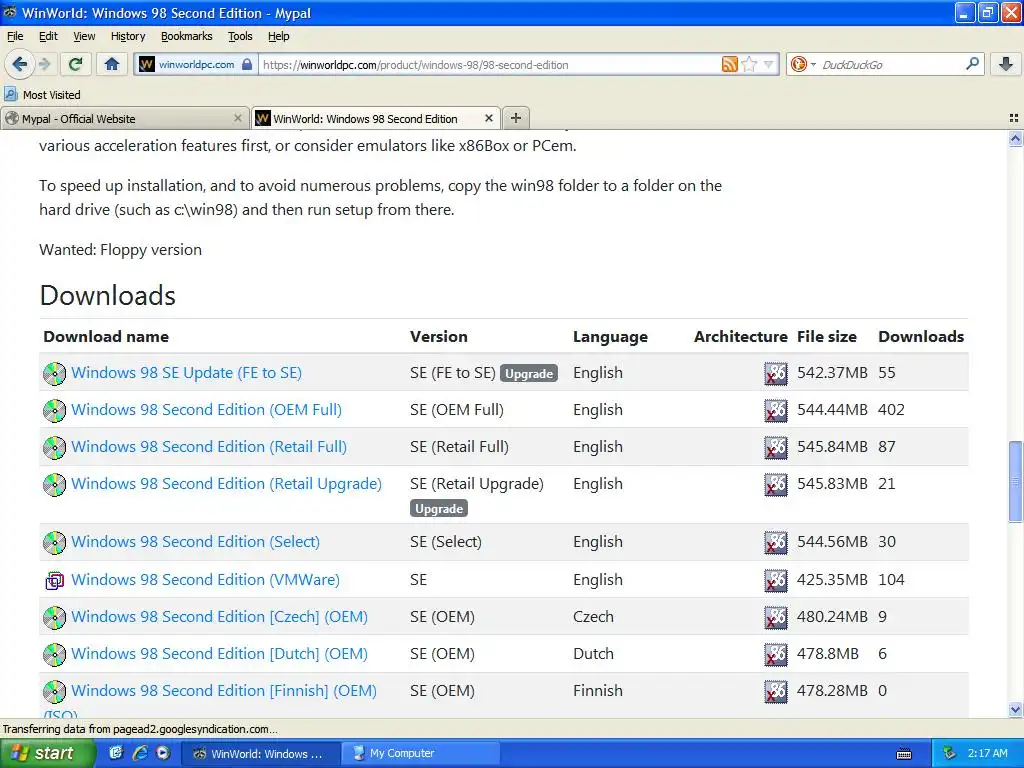Image resolution: width=1024 pixels, height=768 pixels.
Task: Open Windows 98 Second Edition (Retail Upgrade) link
Action: coord(227,484)
